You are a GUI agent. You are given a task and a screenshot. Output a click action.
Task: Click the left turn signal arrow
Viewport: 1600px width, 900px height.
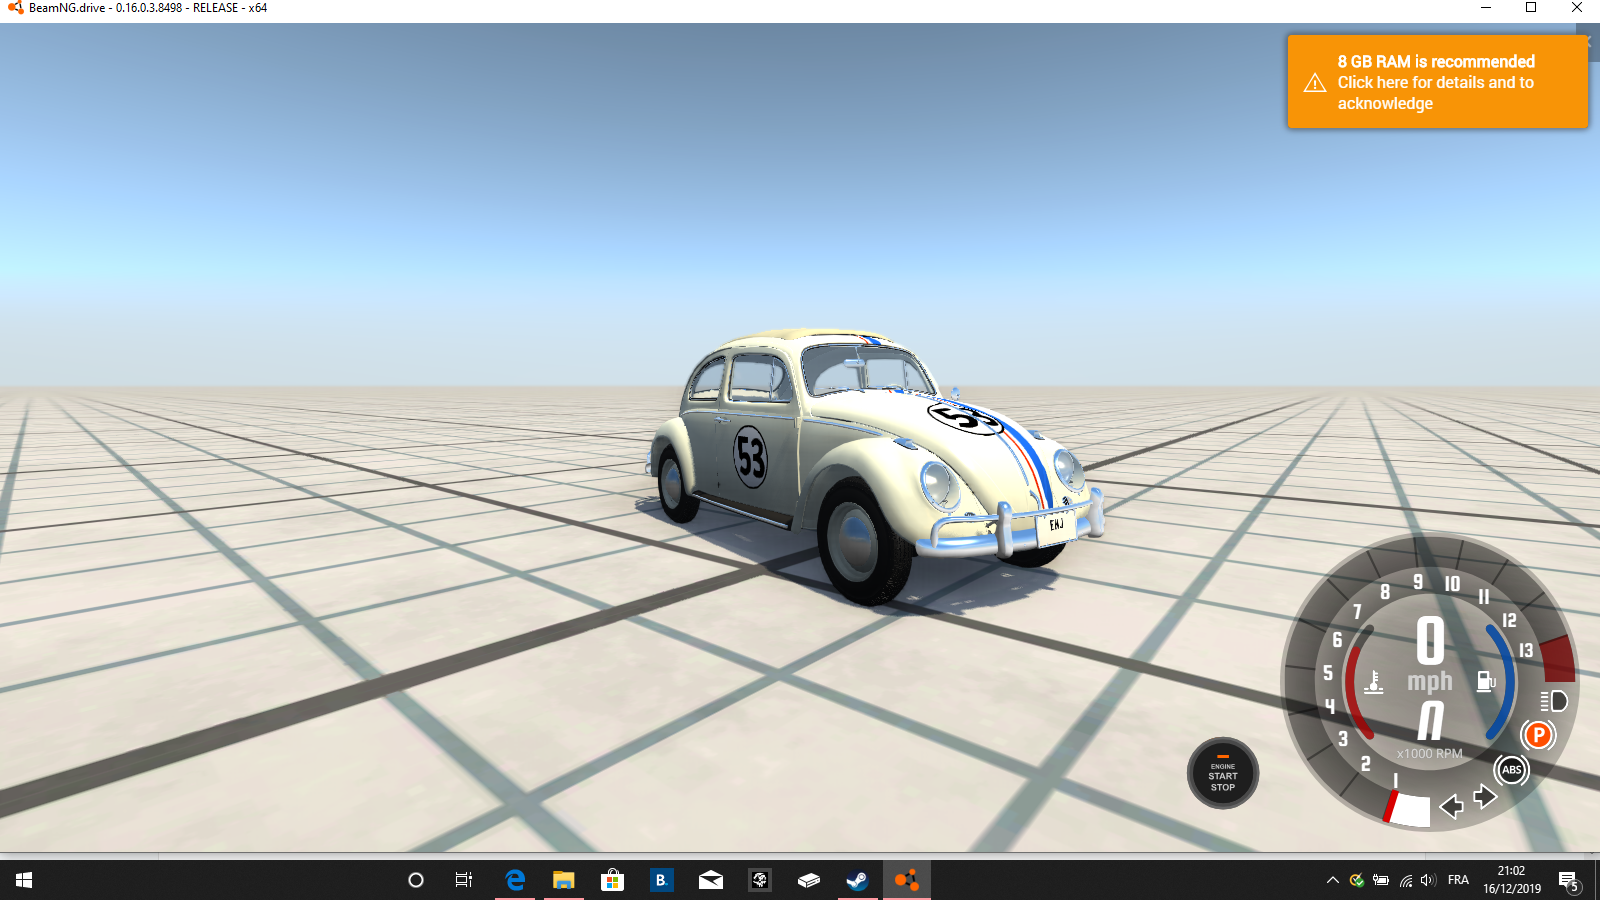[x=1451, y=806]
